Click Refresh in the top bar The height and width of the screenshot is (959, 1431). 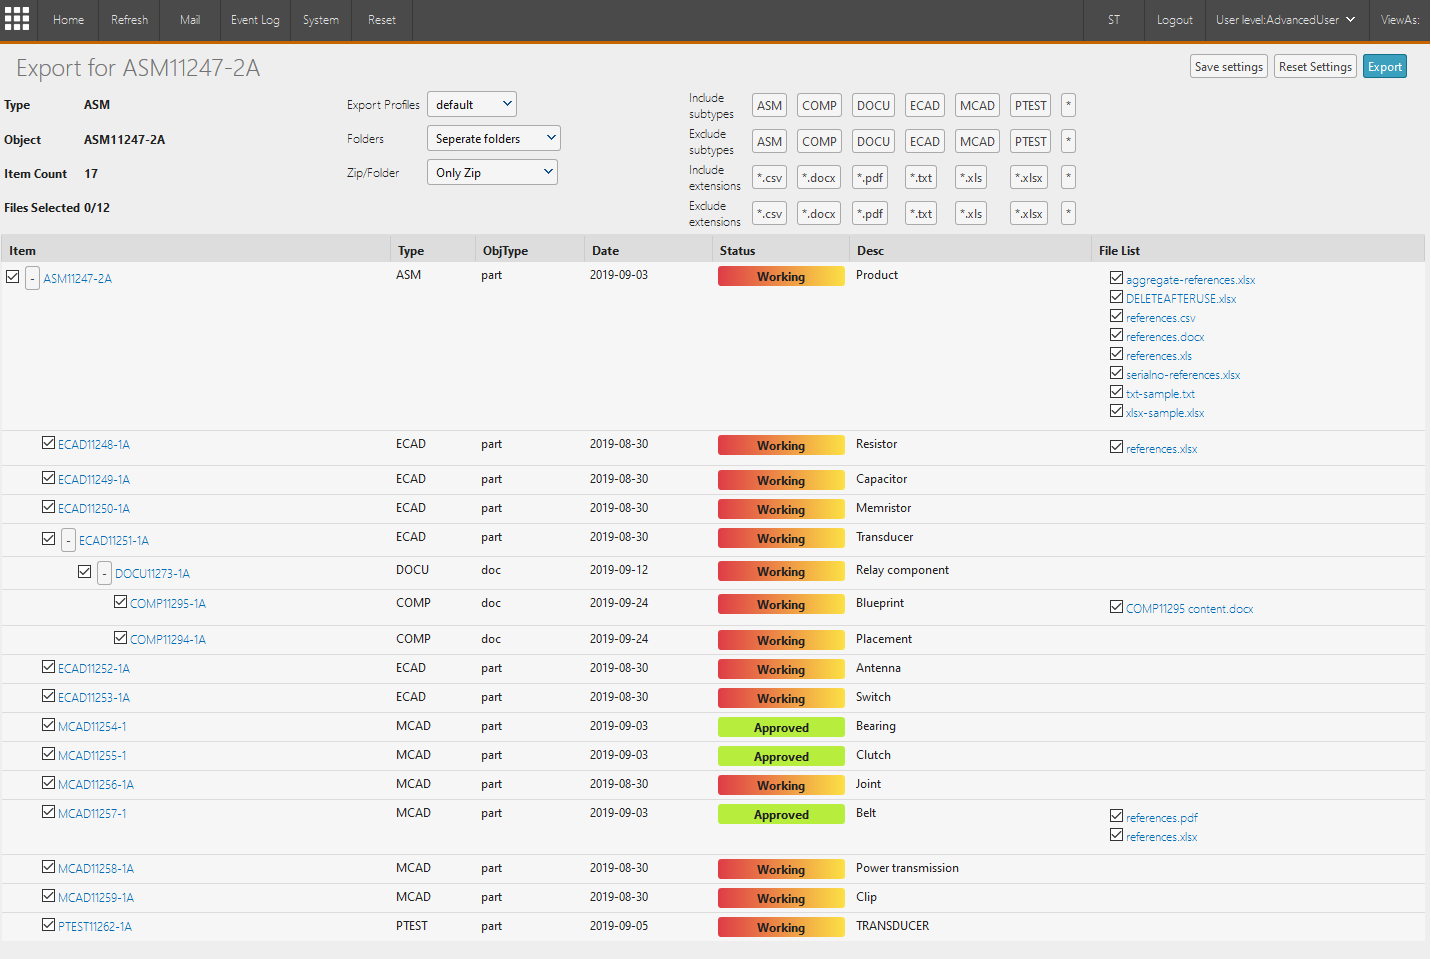[129, 20]
